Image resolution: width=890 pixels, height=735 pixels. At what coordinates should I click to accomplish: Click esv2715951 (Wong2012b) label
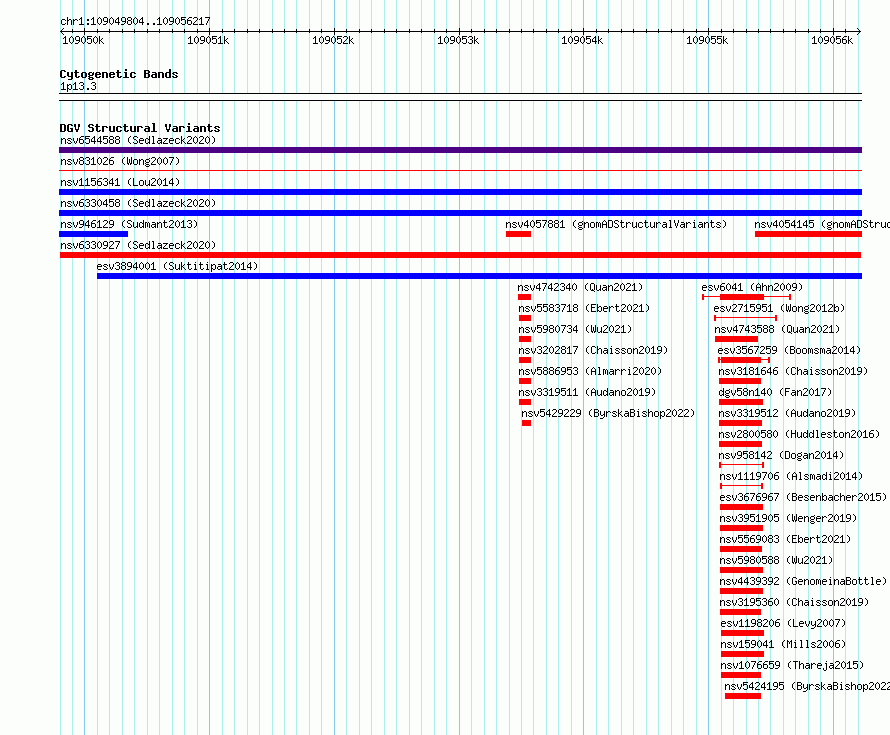779,308
